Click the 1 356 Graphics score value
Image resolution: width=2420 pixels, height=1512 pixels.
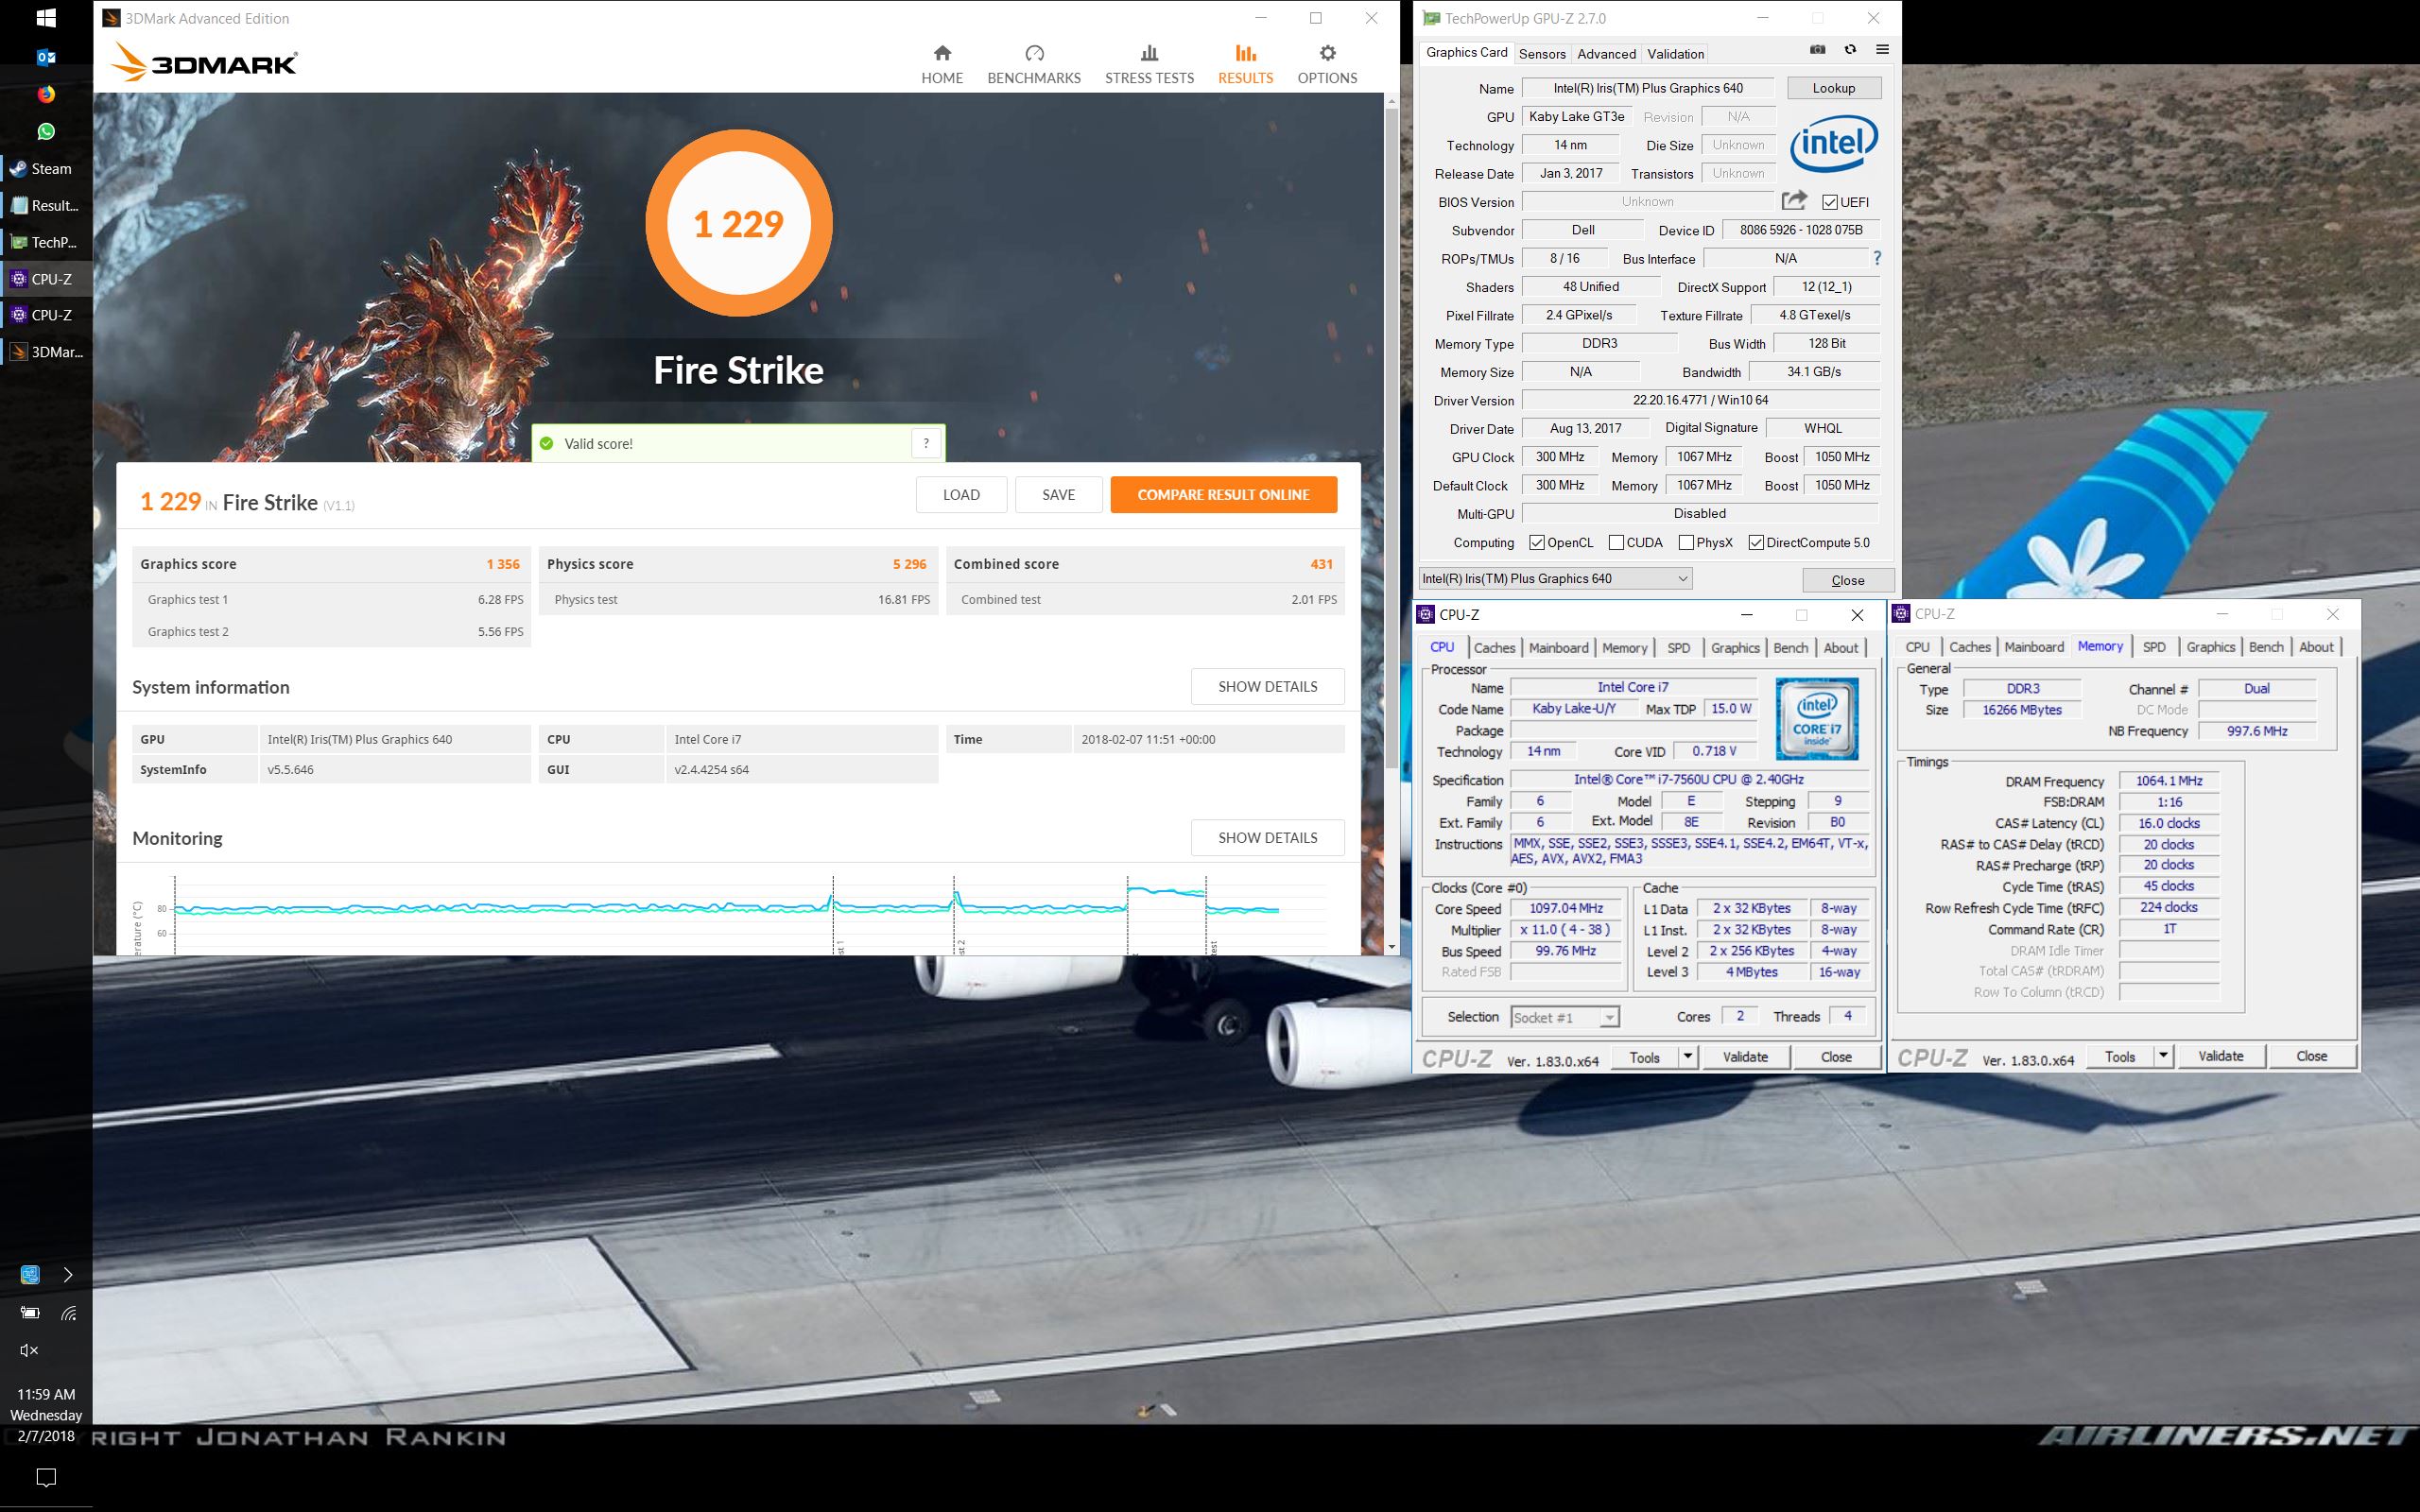click(503, 564)
